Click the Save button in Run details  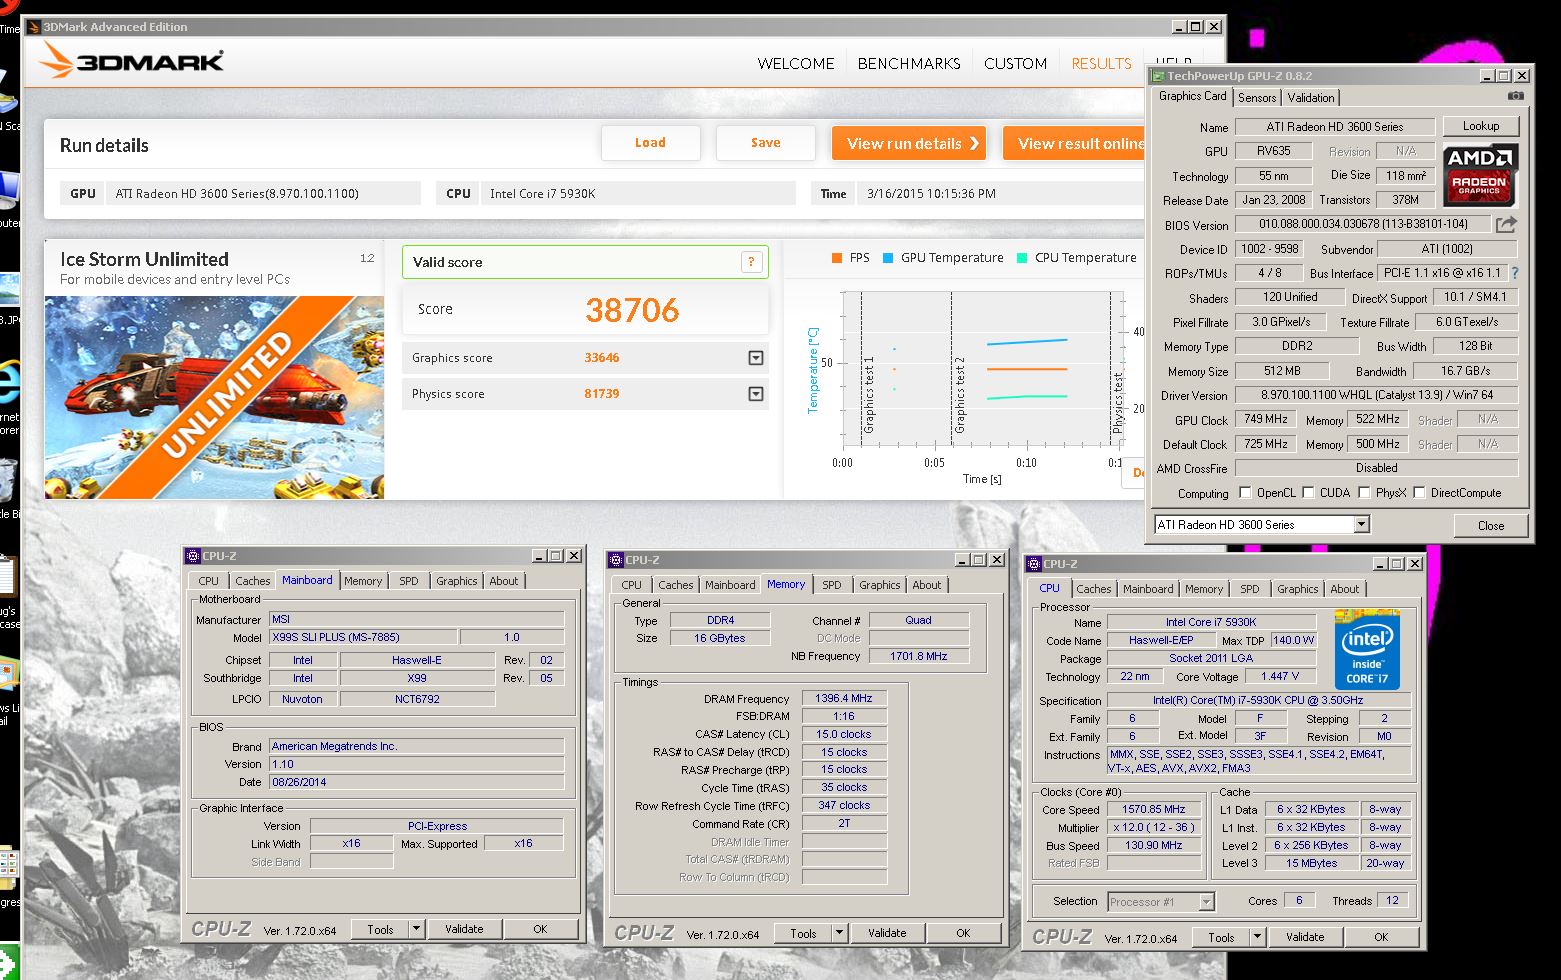(x=766, y=142)
